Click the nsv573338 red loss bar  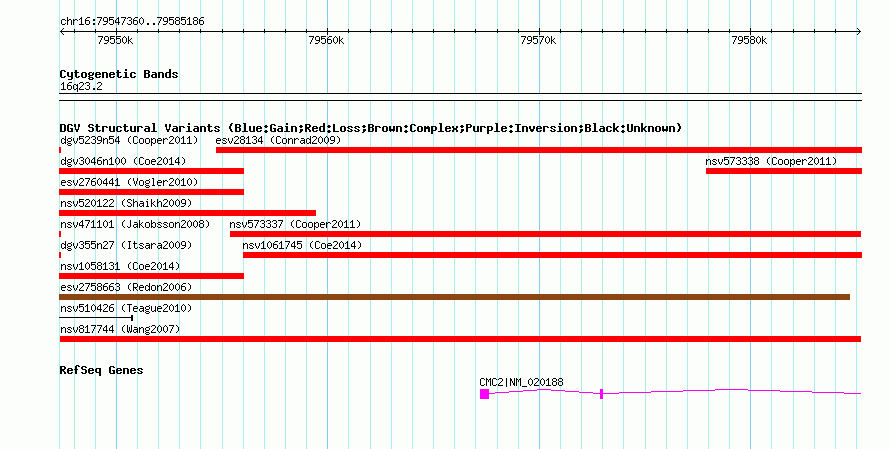pos(784,171)
